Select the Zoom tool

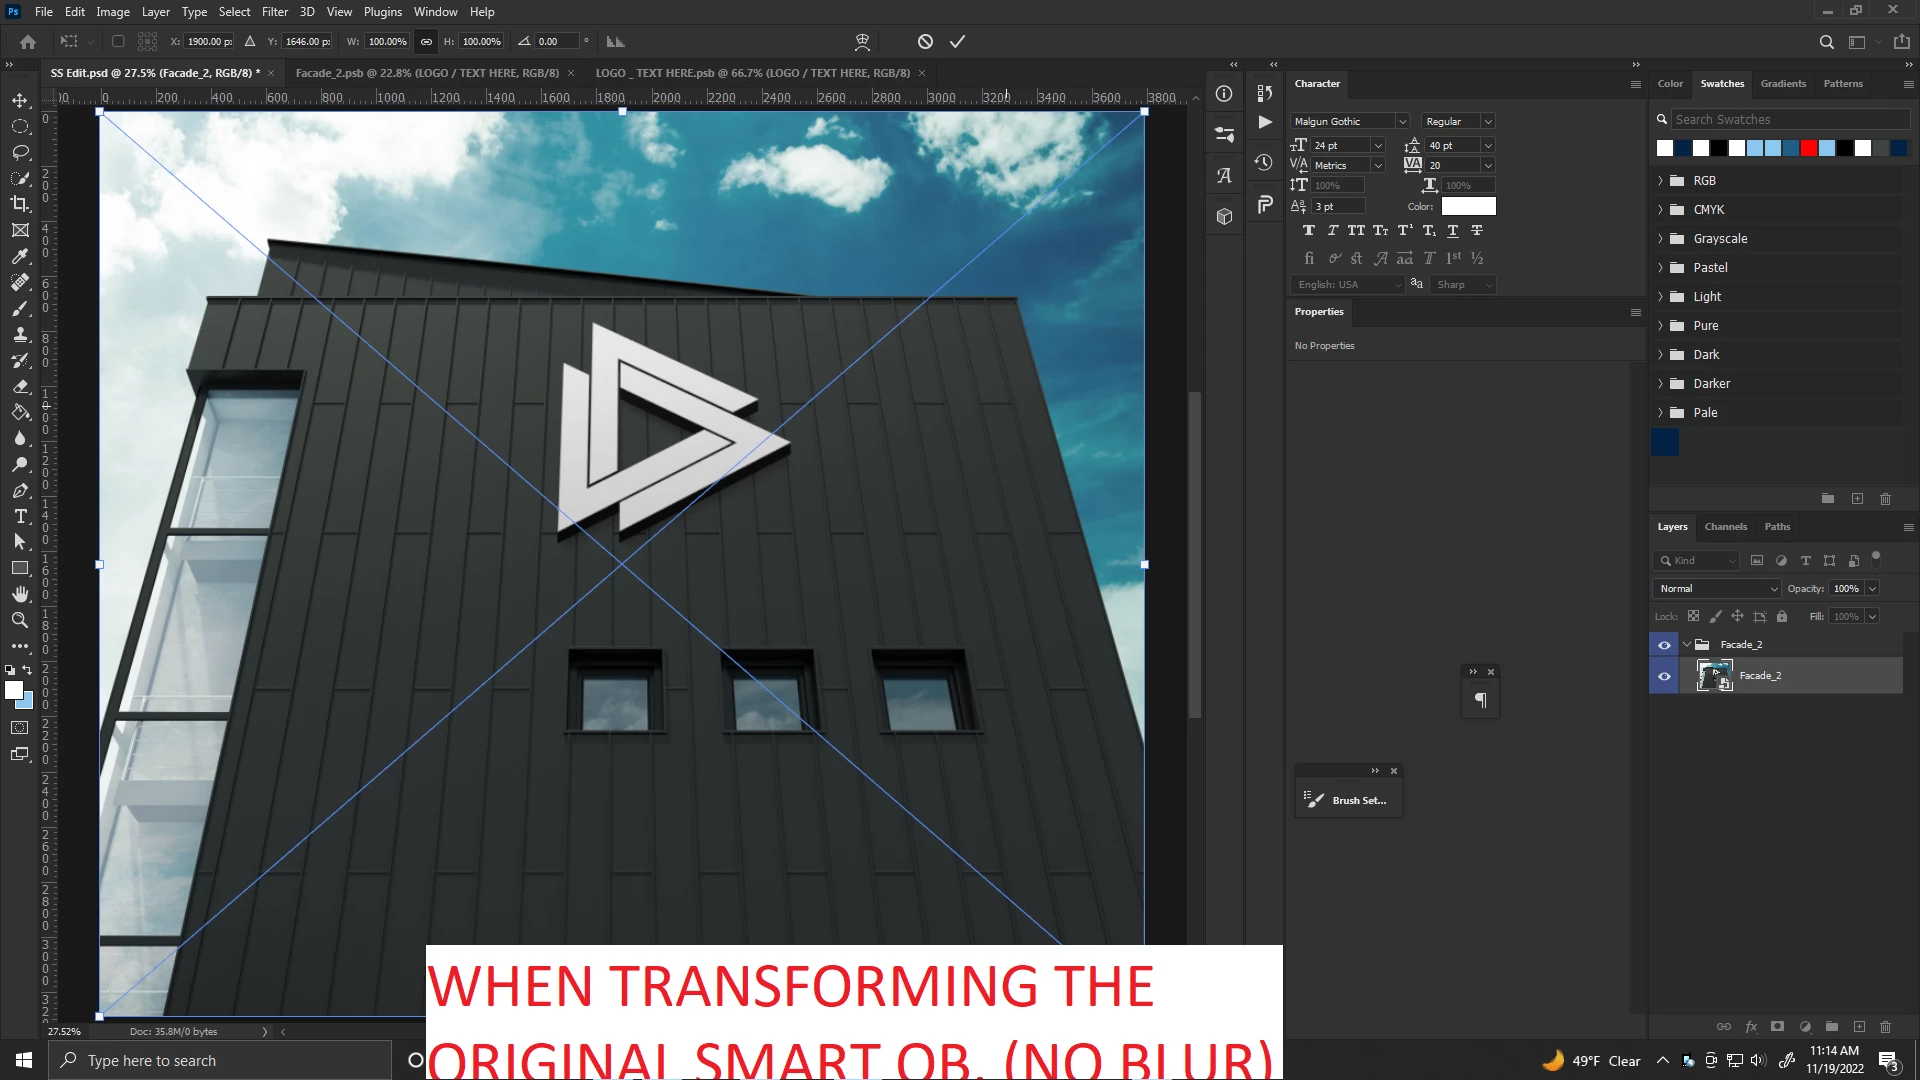[x=20, y=620]
